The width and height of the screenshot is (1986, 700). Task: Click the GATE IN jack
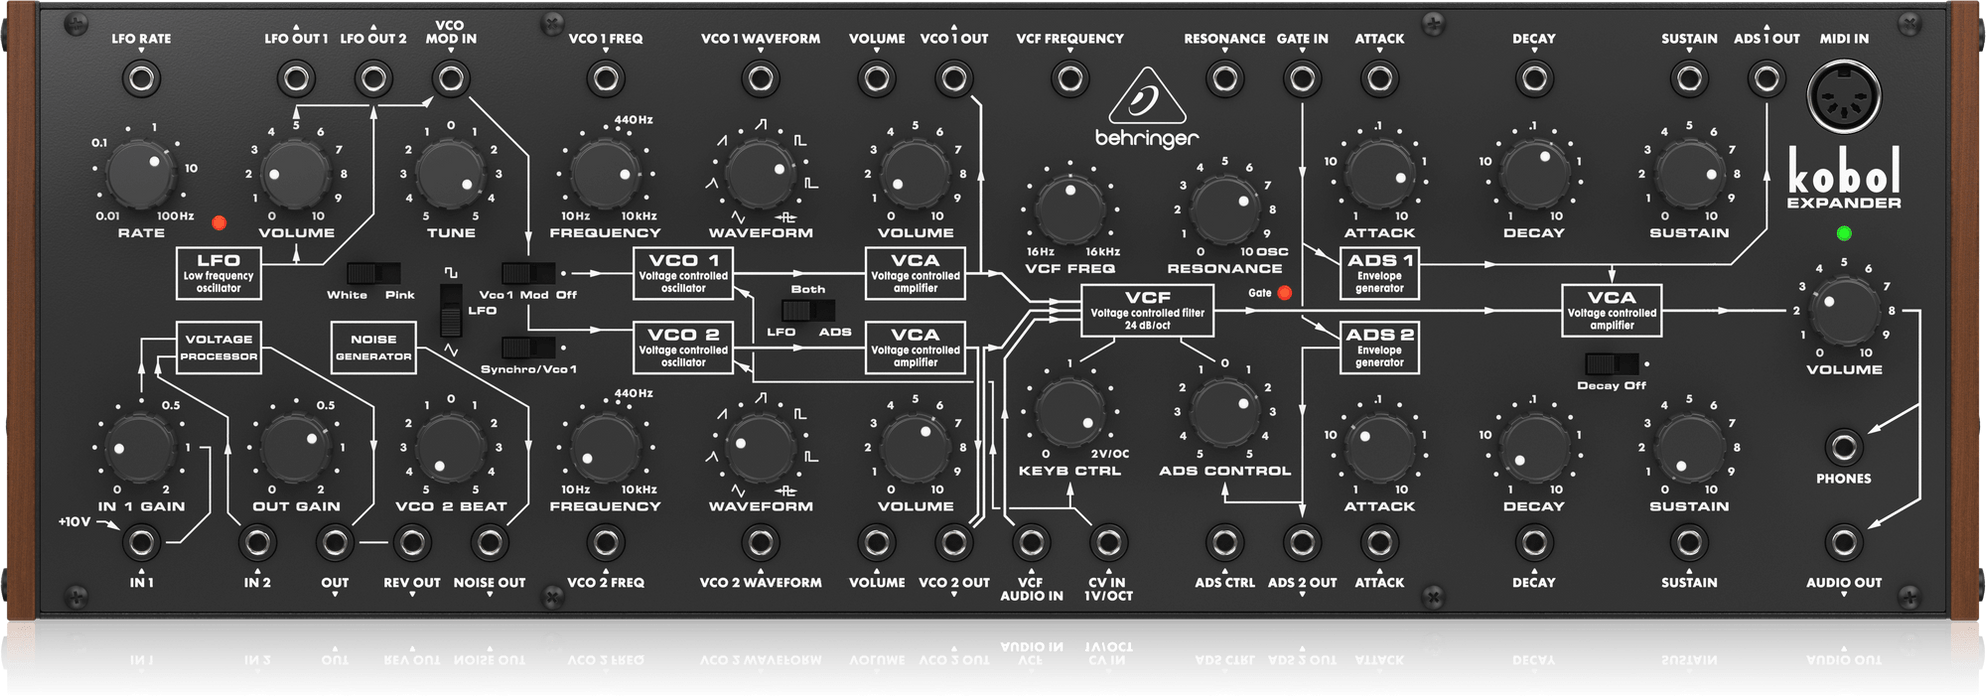1301,78
